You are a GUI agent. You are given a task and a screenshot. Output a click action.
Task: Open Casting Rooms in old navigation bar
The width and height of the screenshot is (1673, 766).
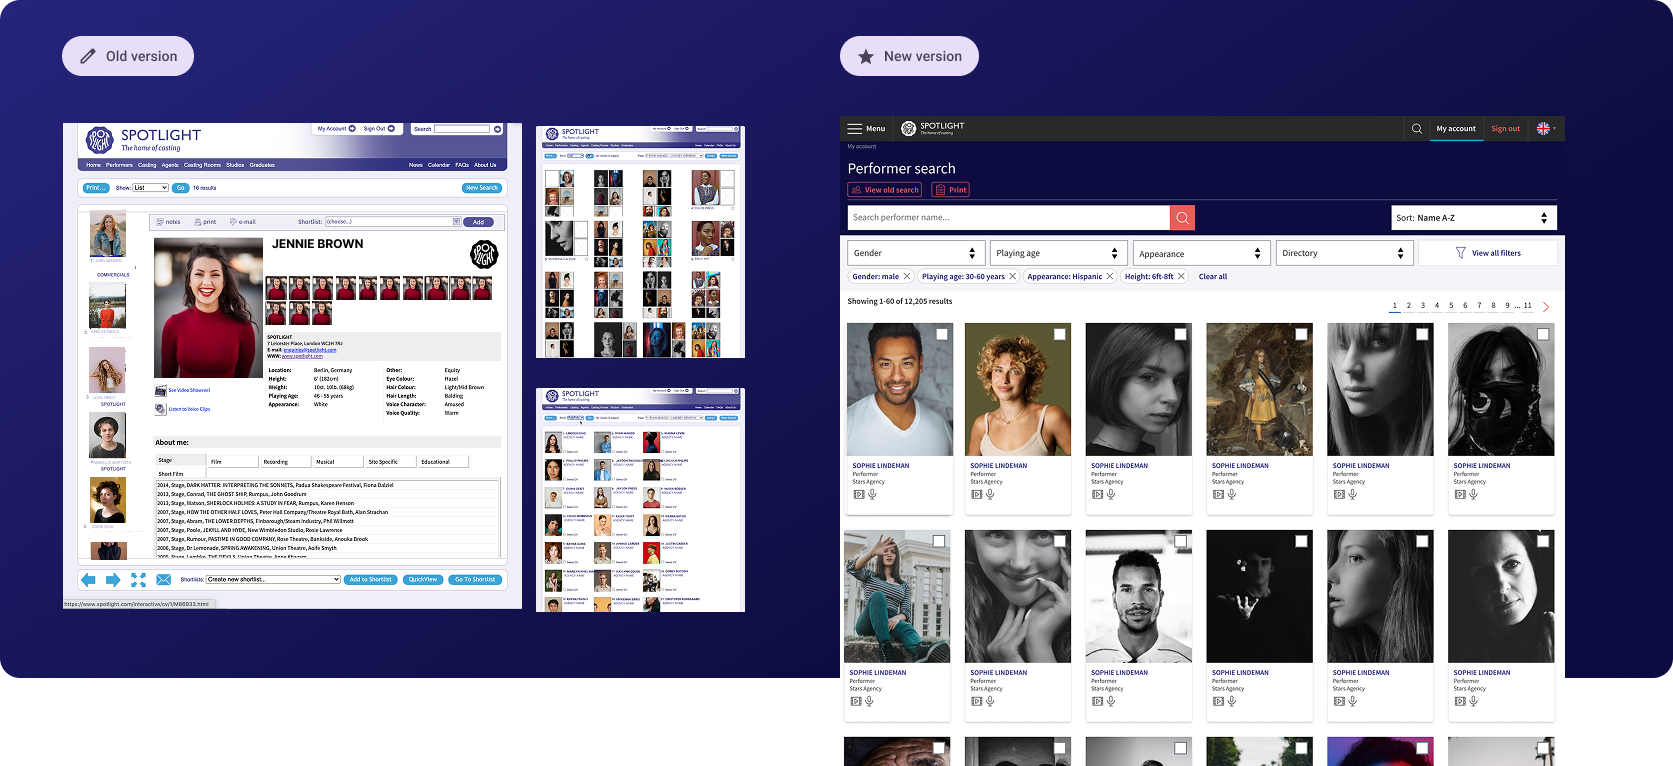pos(202,165)
